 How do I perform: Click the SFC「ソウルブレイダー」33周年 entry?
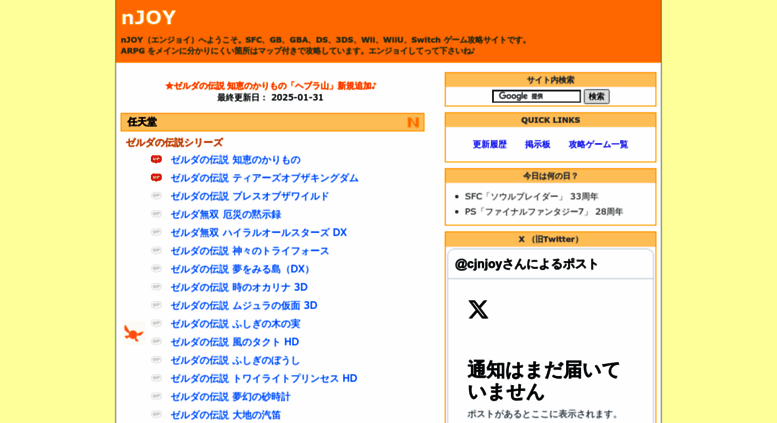(x=531, y=197)
